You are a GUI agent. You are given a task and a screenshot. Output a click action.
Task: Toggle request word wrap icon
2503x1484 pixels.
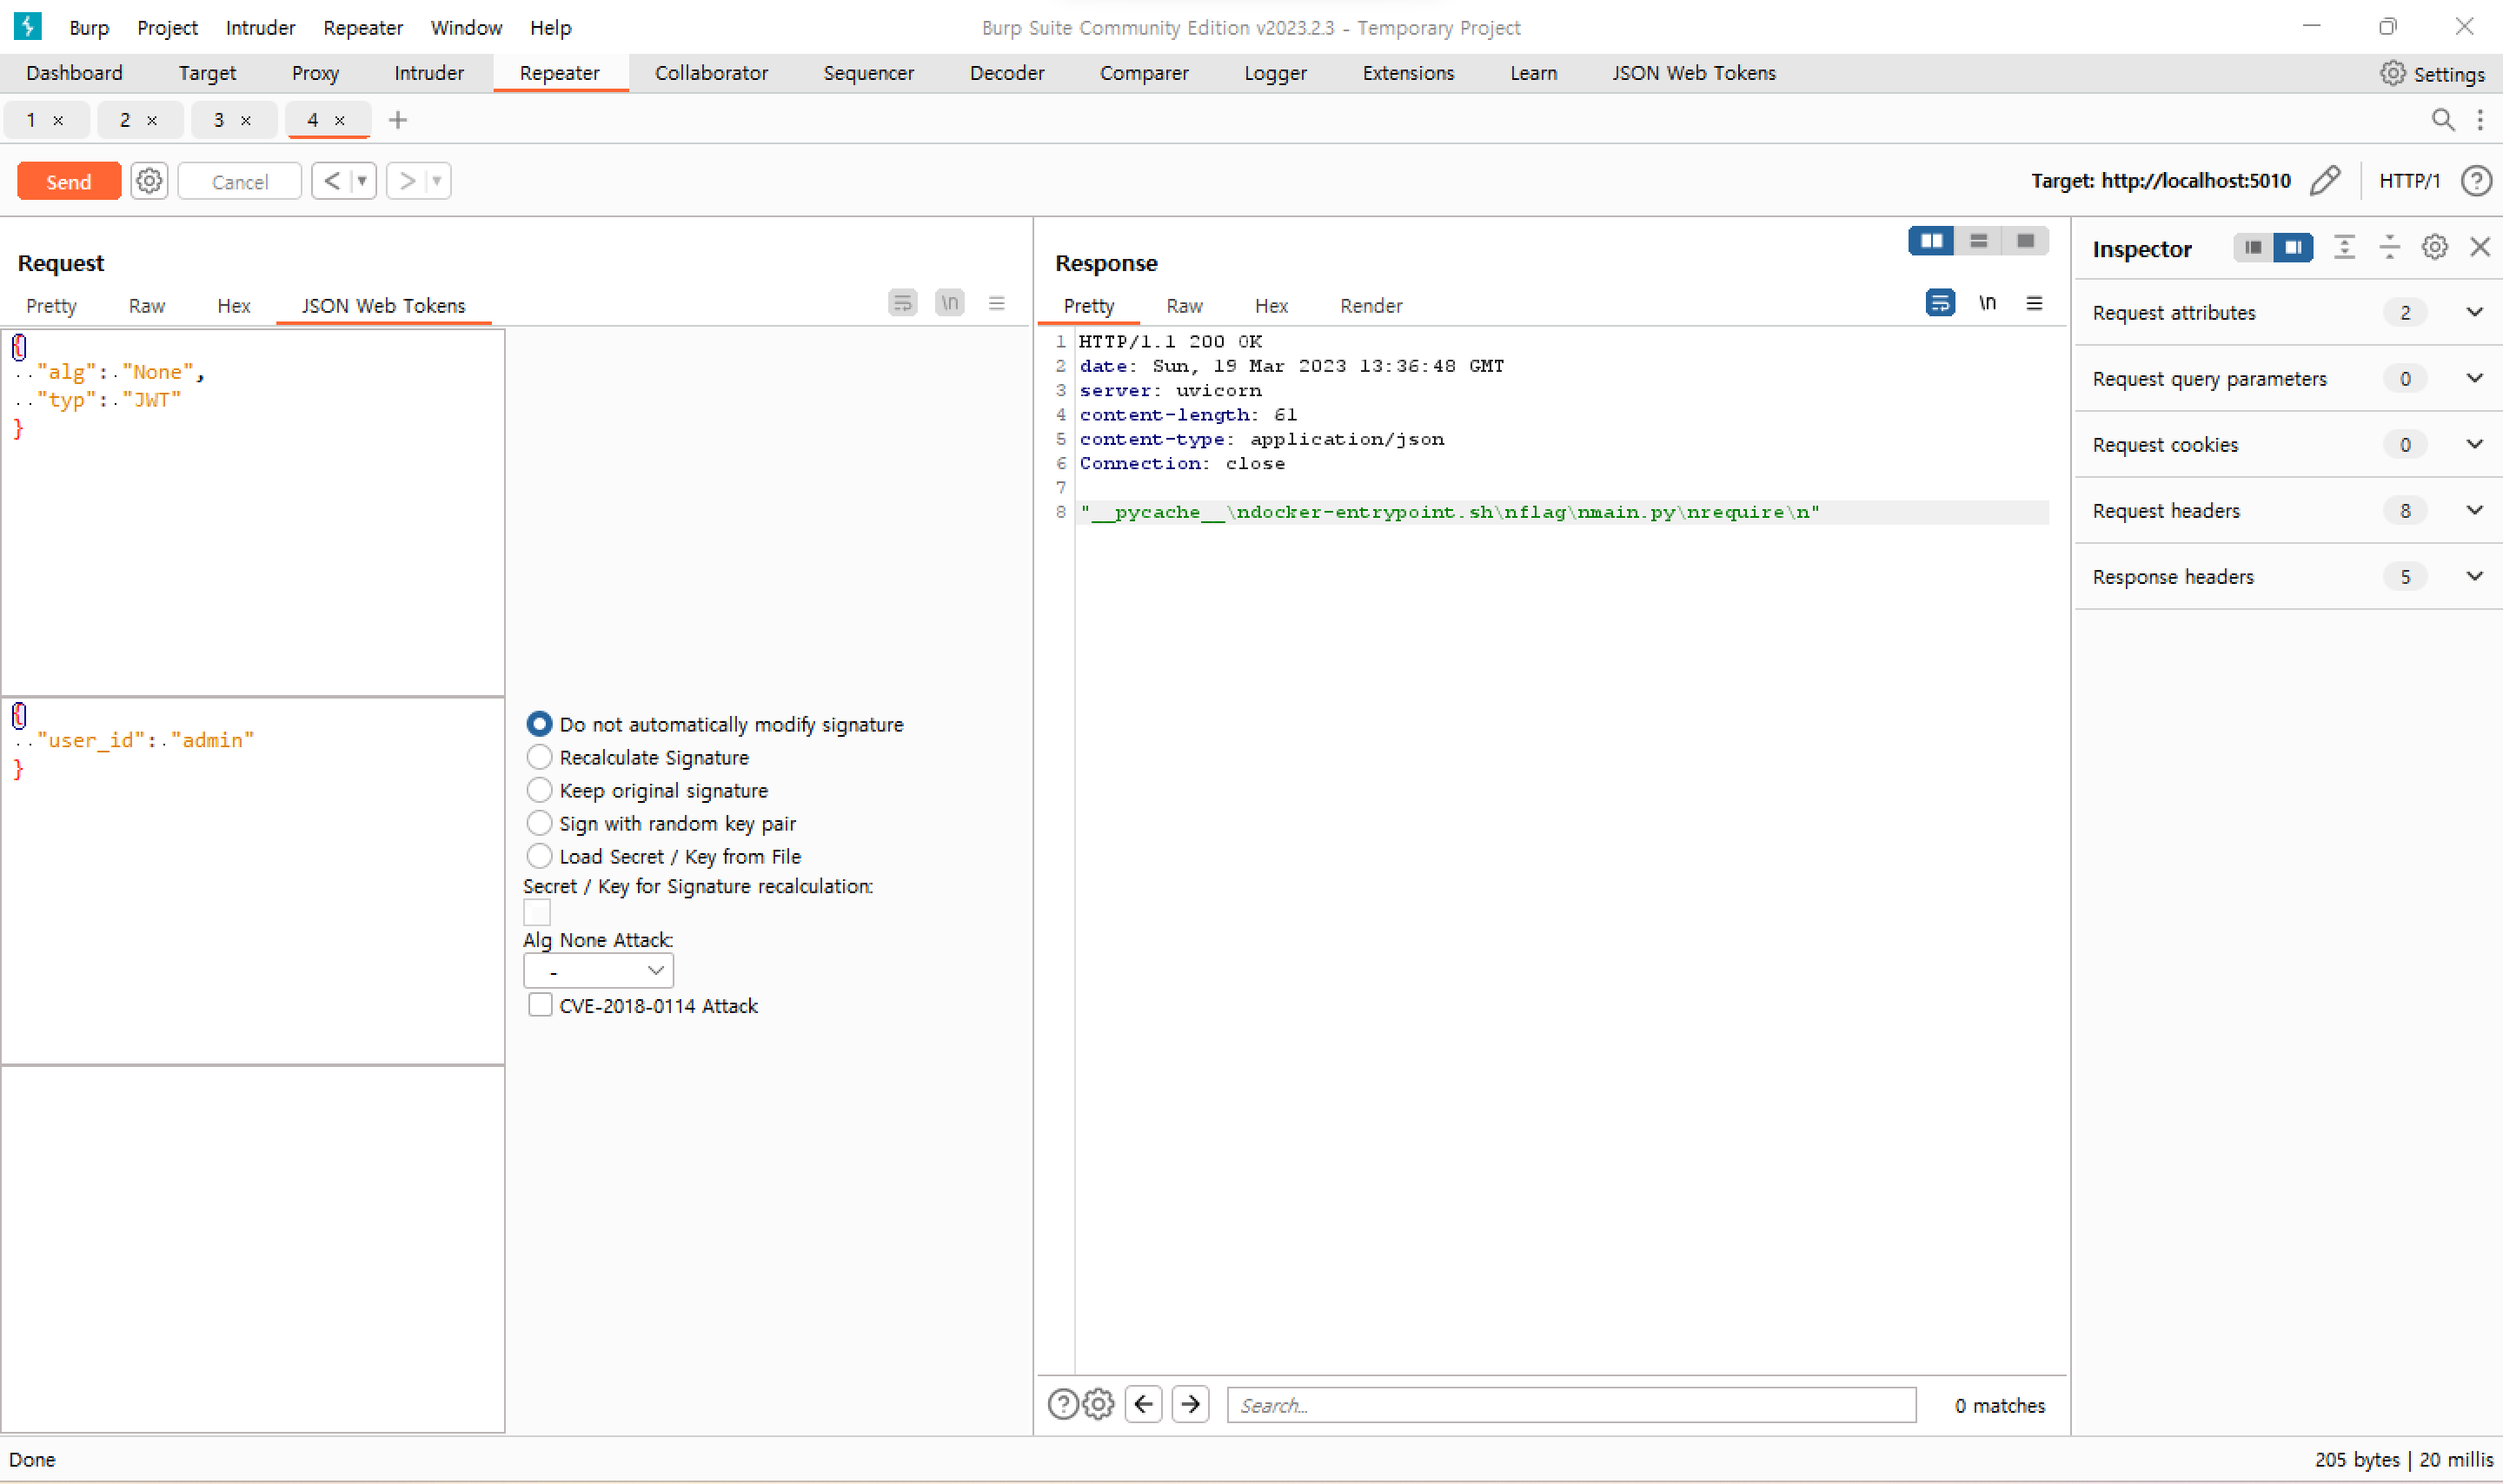902,302
